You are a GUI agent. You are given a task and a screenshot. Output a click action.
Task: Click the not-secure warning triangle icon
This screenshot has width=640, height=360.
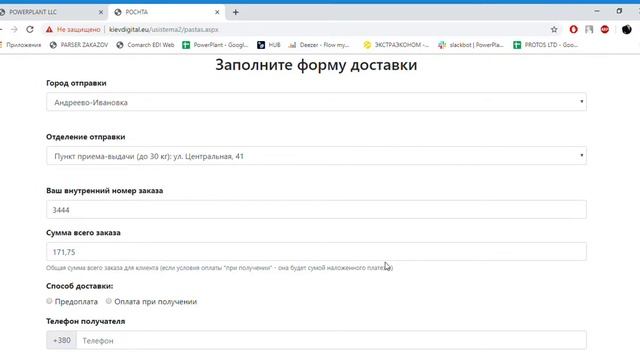point(49,29)
